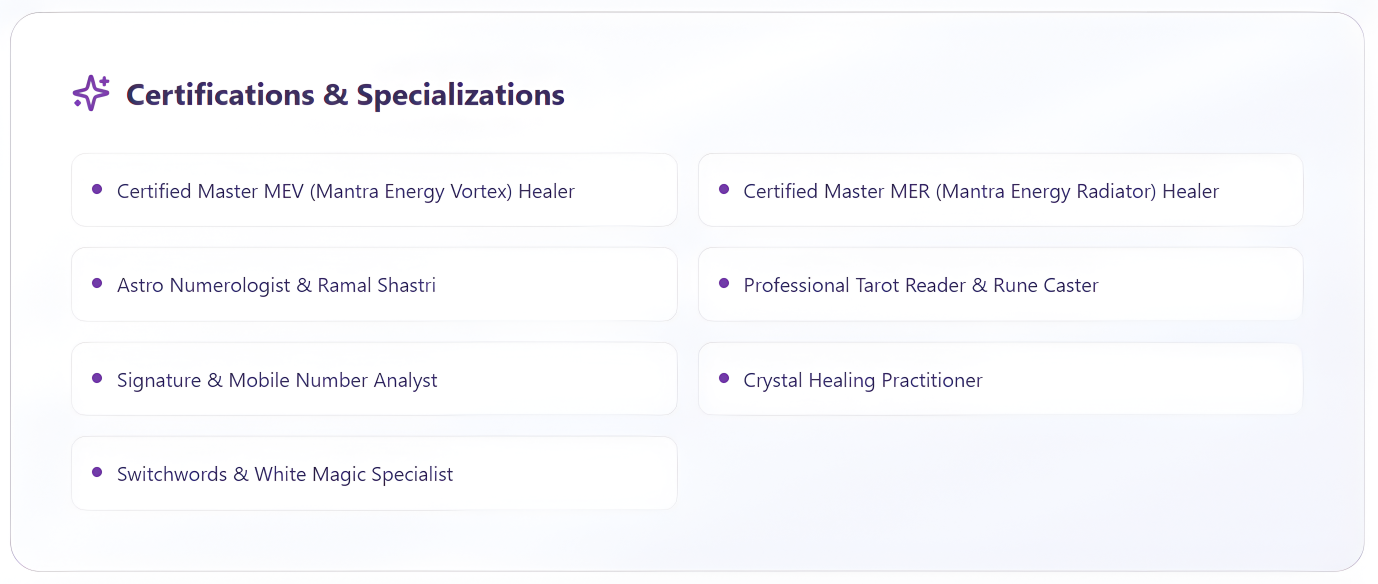Click the bullet beside Switchwords & White Magic
This screenshot has width=1378, height=584.
tap(97, 472)
